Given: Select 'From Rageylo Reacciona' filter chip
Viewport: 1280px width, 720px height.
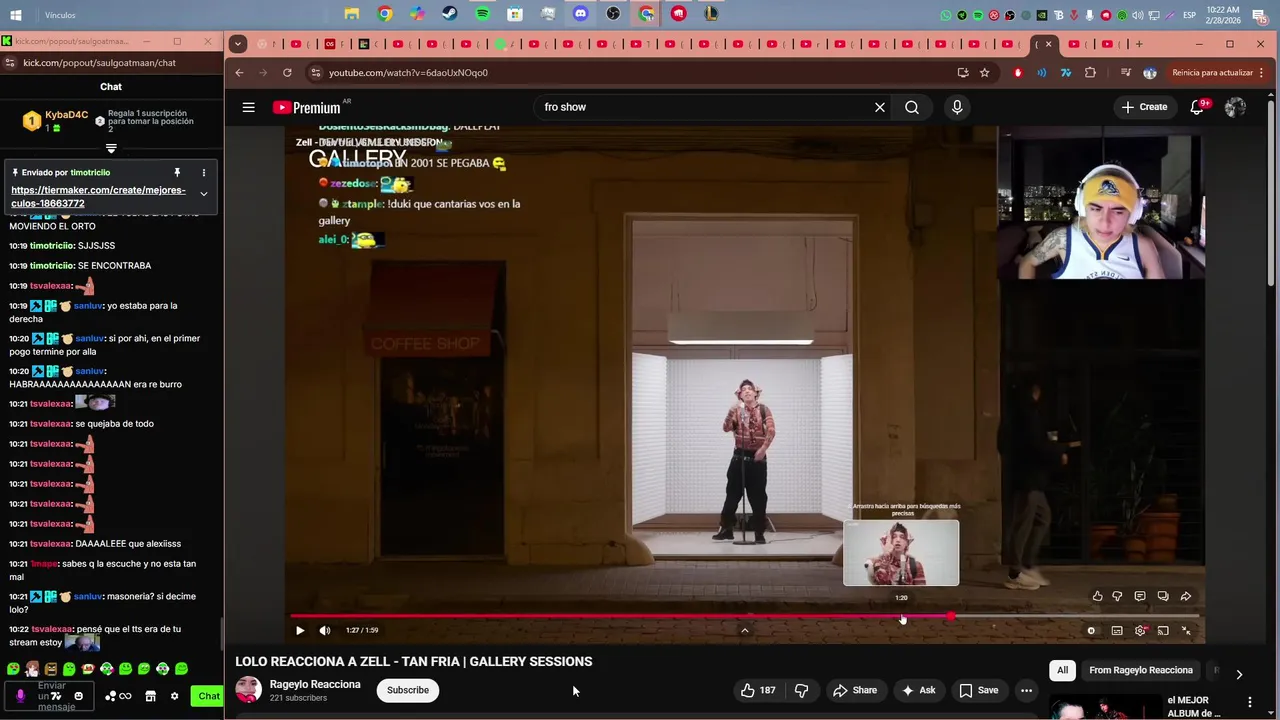Looking at the screenshot, I should tap(1141, 670).
